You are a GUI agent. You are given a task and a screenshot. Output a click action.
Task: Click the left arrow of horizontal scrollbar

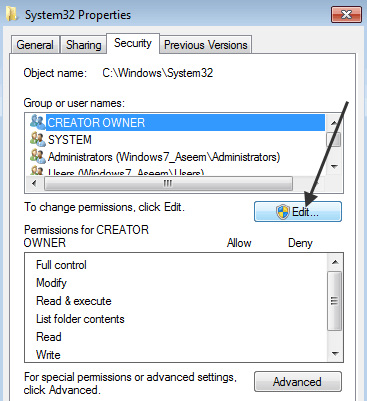(34, 183)
